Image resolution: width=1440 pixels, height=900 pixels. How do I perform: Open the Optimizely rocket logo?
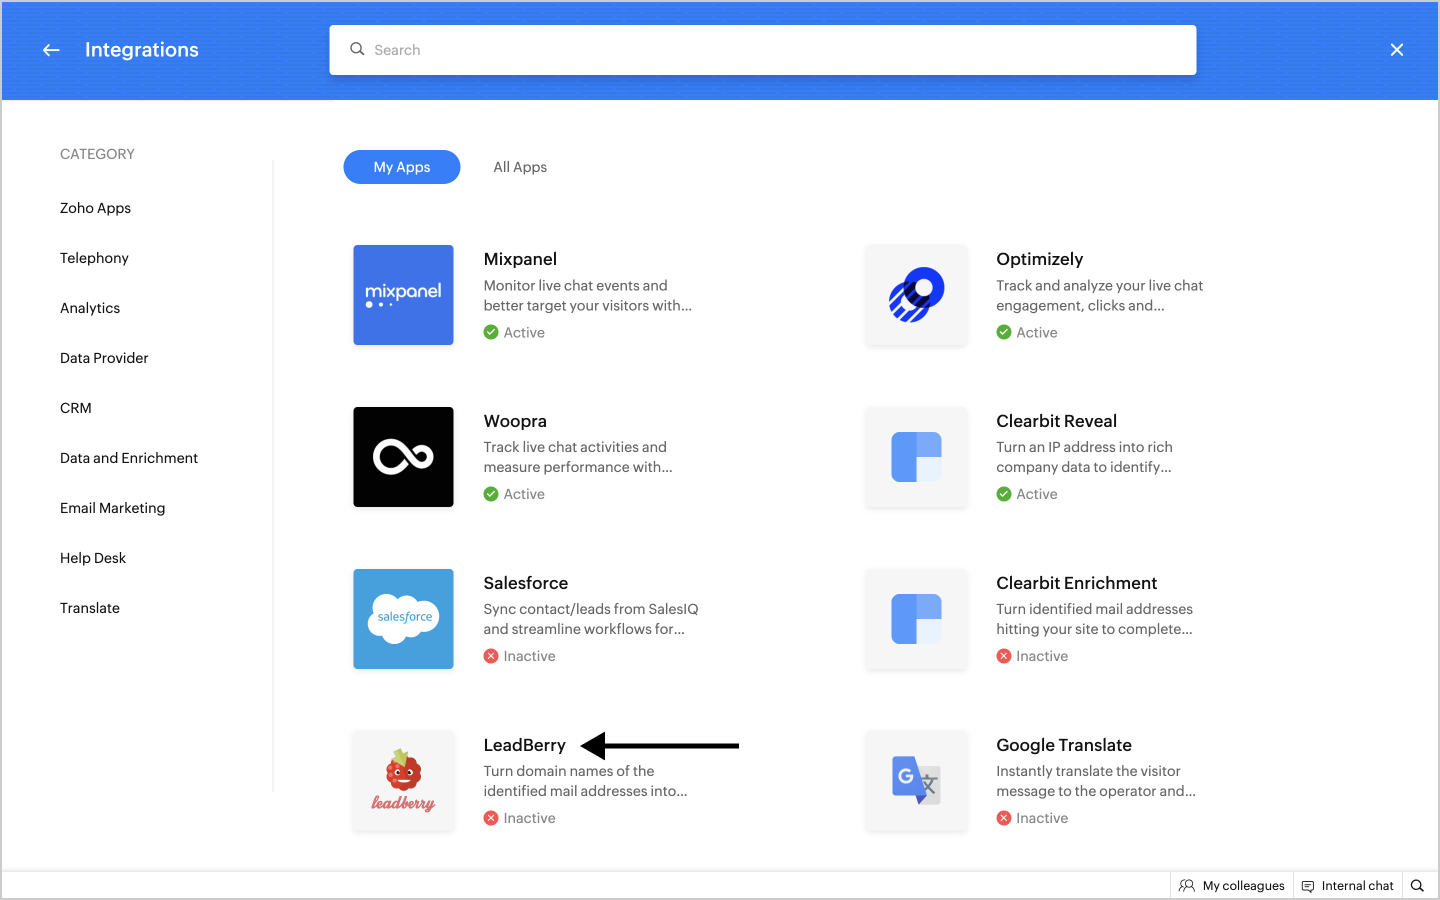(x=916, y=295)
